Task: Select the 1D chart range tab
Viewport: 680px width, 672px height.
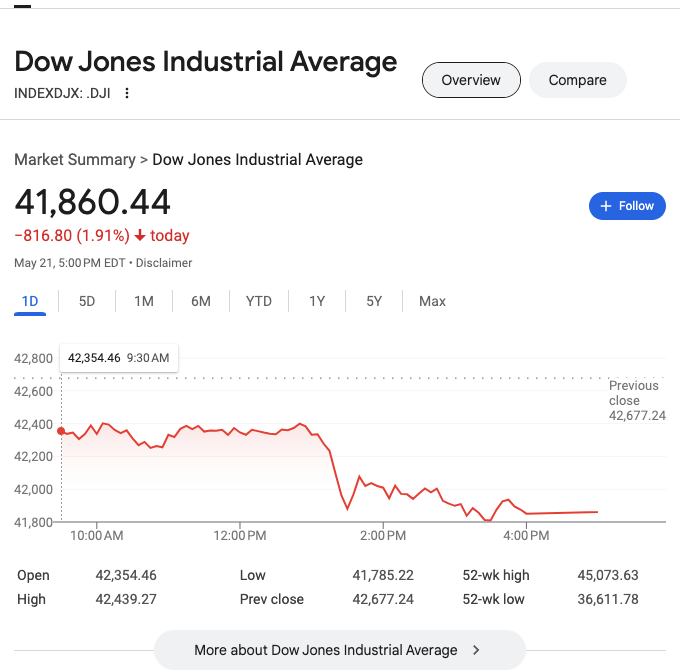Action: (30, 301)
